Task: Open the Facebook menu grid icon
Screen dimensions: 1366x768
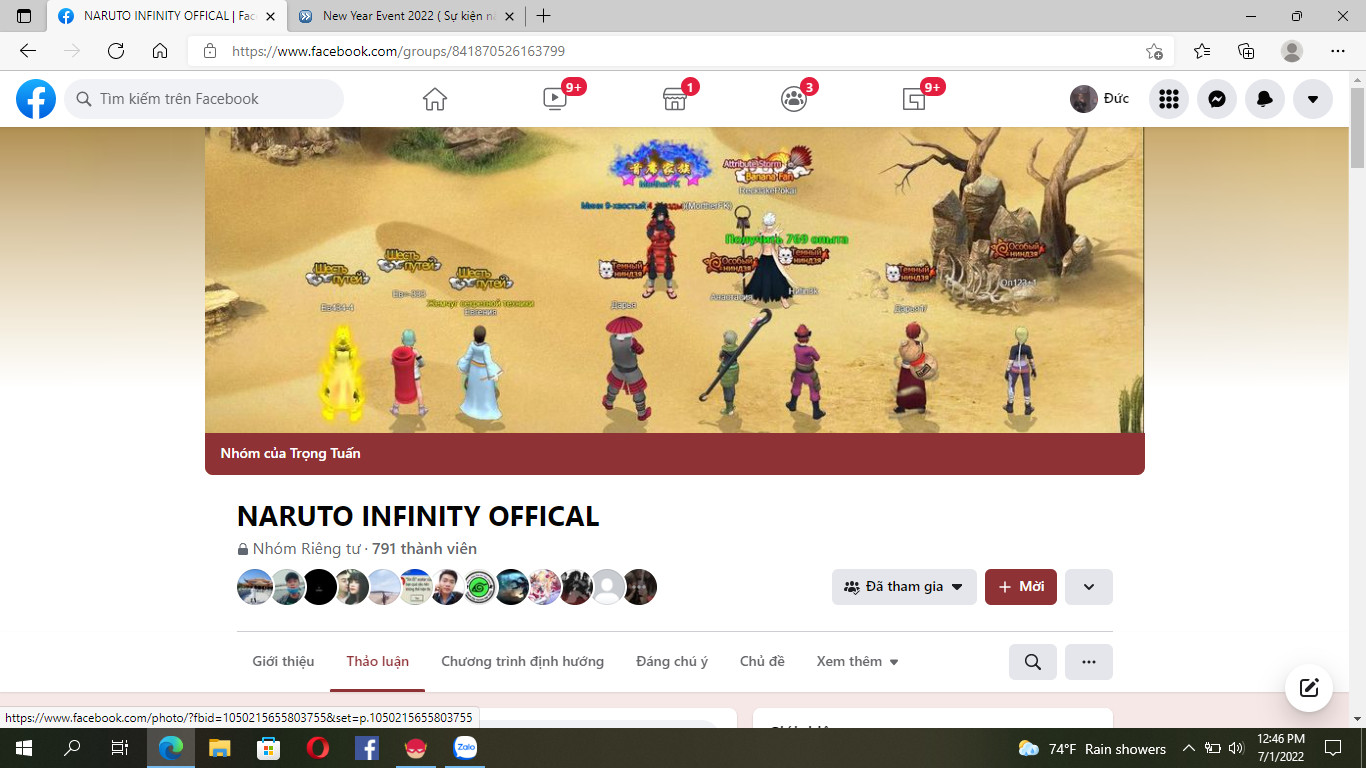Action: [1169, 99]
